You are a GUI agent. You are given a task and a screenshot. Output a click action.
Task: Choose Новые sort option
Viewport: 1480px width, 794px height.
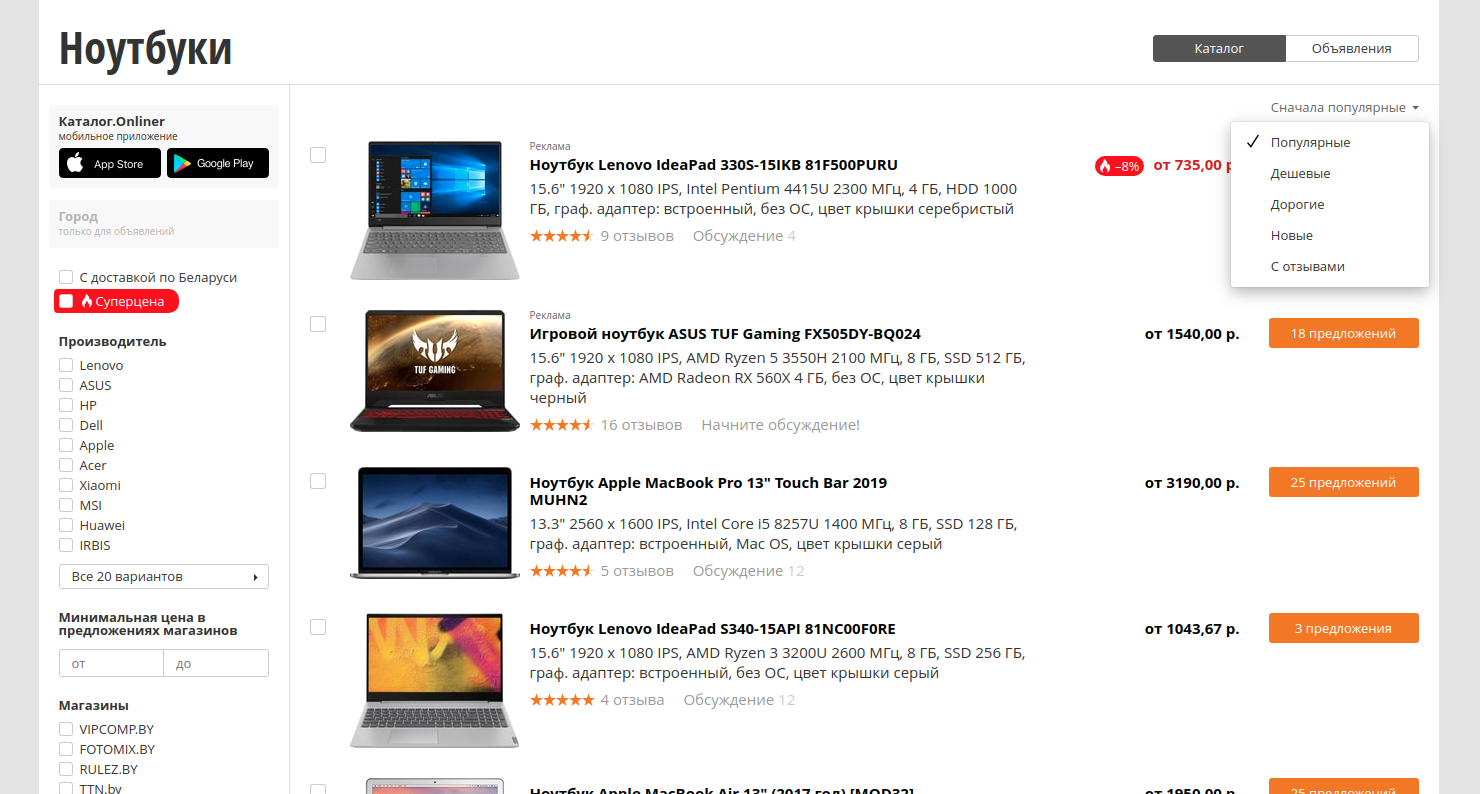(x=1330, y=236)
